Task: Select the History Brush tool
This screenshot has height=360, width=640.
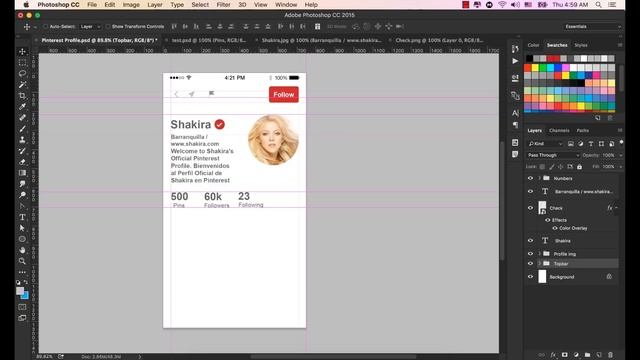Action: (x=22, y=151)
